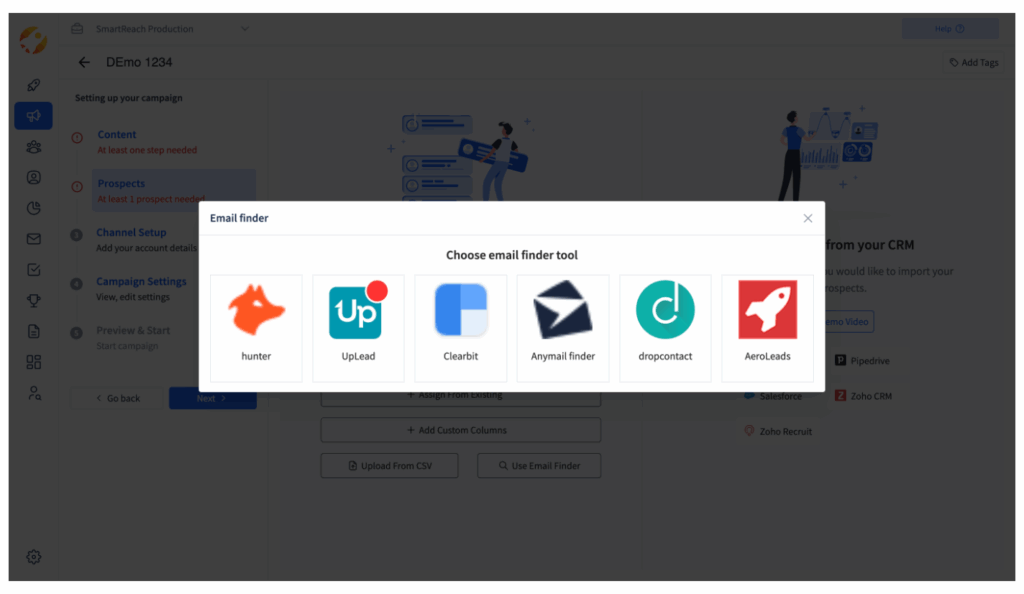The width and height of the screenshot is (1024, 594).
Task: Open the Campaign Settings step
Action: coord(141,281)
